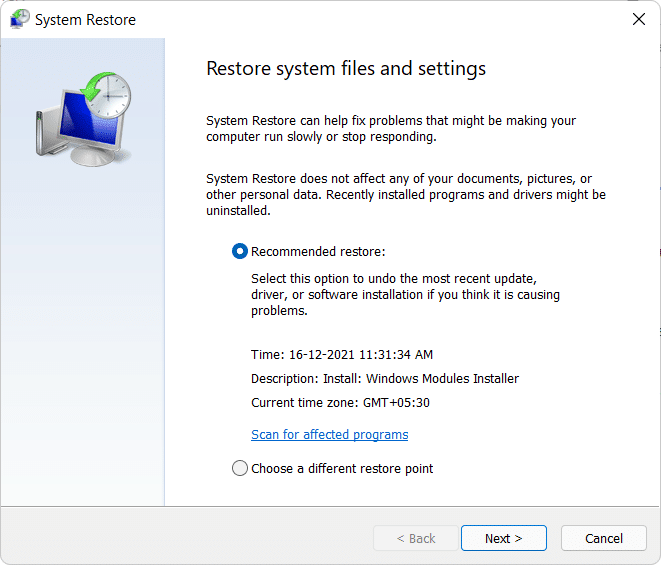
Task: Click the Next button
Action: point(504,538)
